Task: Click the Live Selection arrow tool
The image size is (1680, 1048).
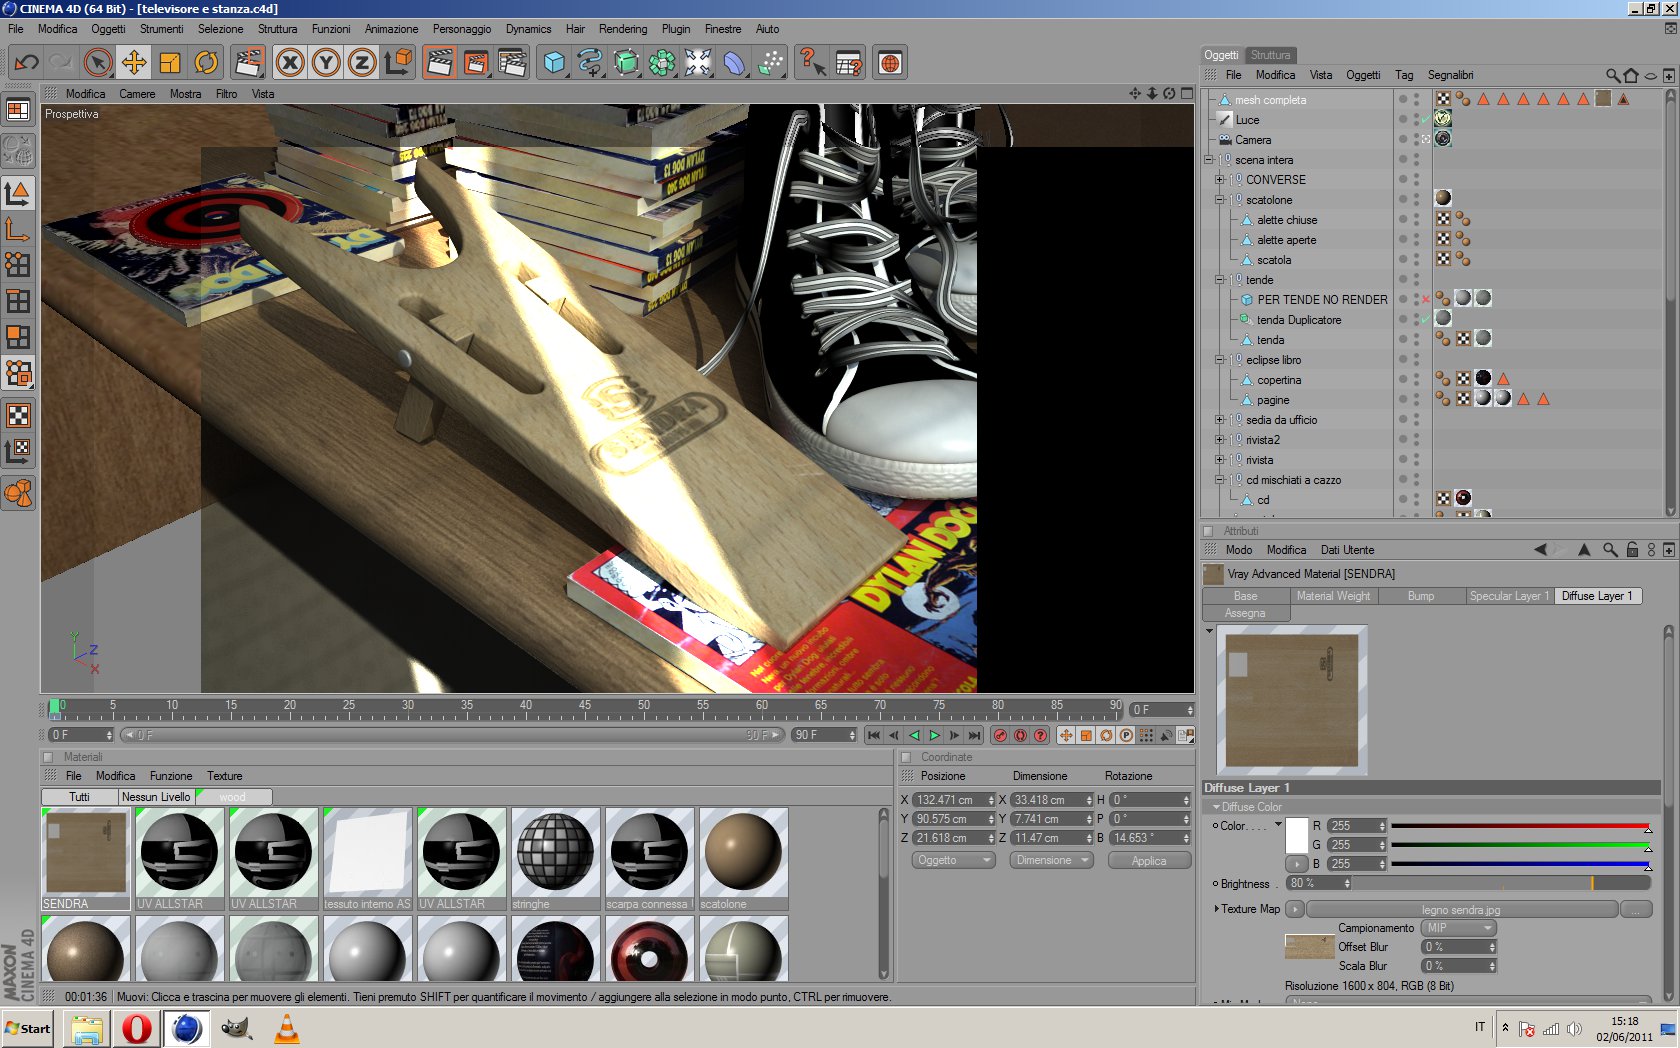Action: click(97, 63)
